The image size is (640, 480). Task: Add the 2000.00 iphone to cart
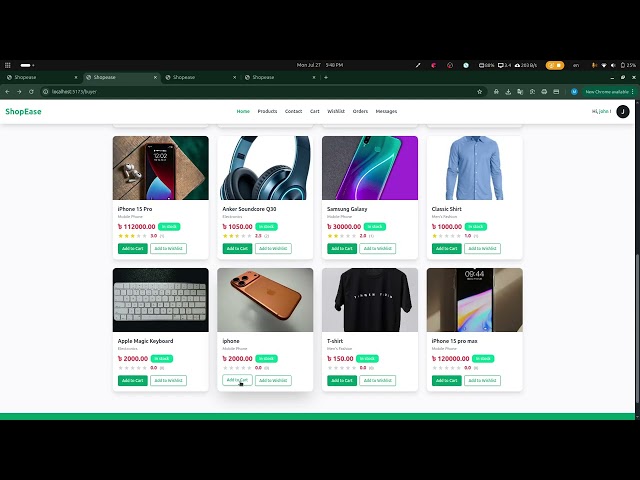[x=237, y=380]
